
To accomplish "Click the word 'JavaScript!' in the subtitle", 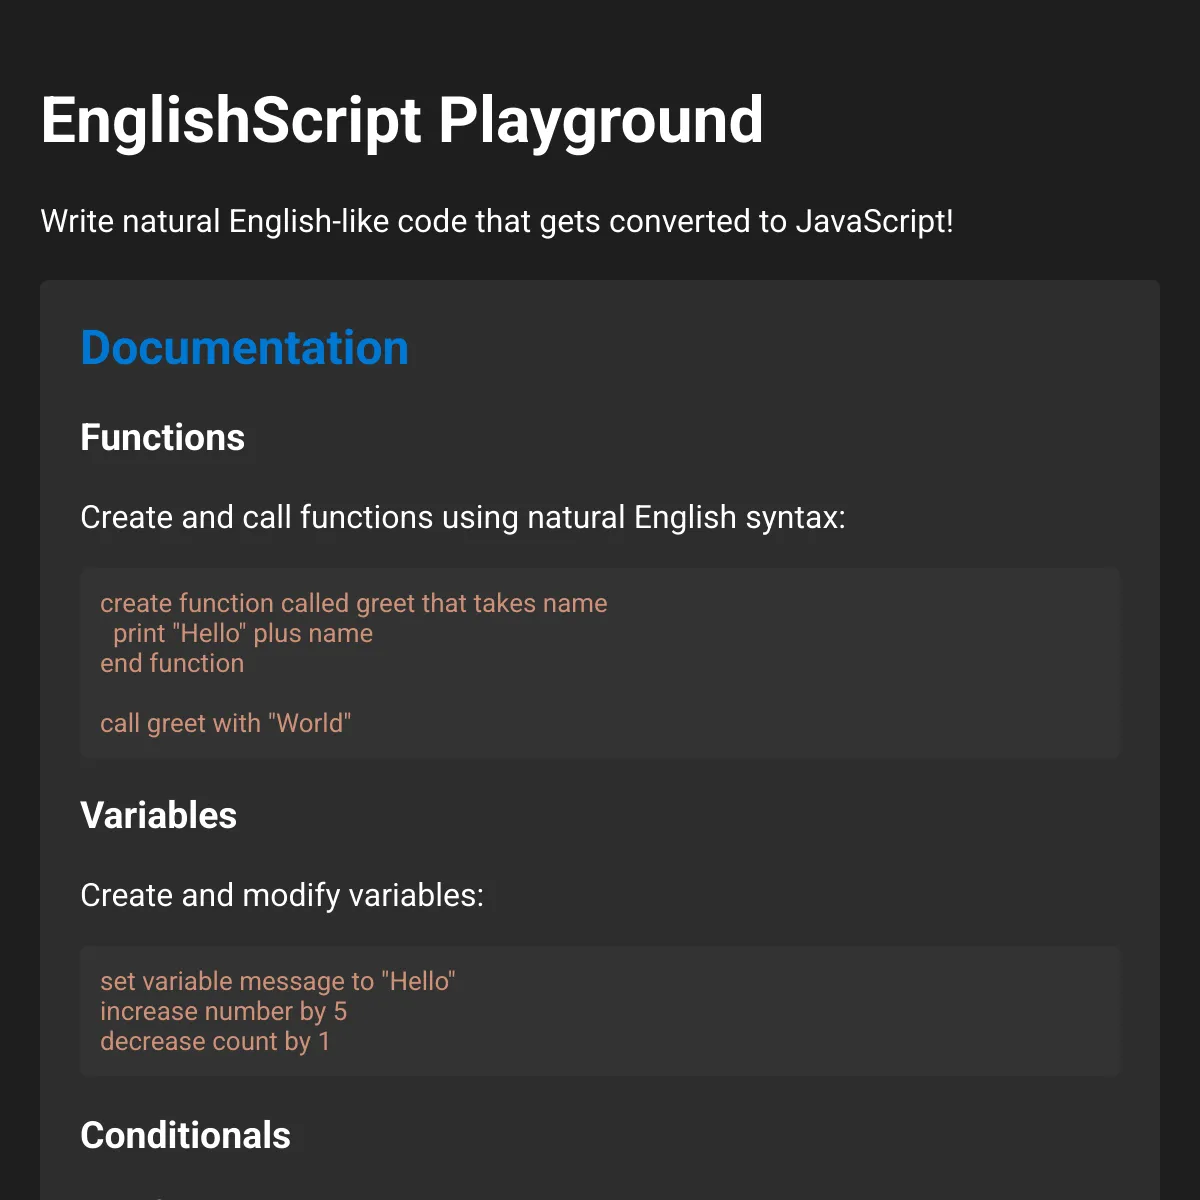I will tap(875, 221).
